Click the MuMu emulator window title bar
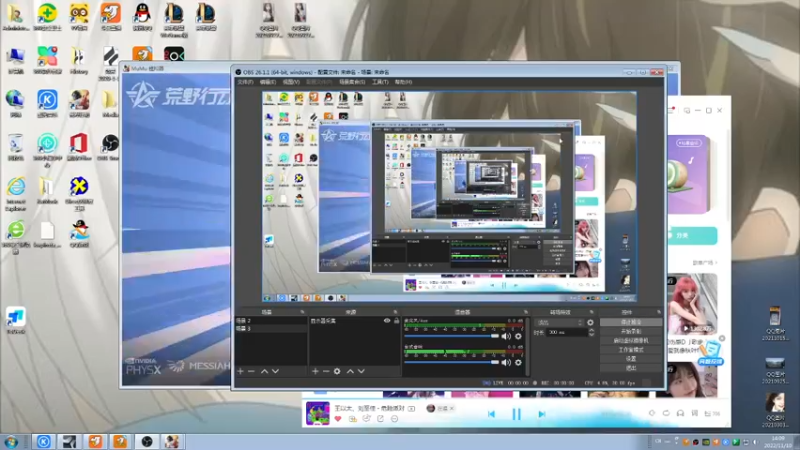Screen dimensions: 800x450 [175, 68]
